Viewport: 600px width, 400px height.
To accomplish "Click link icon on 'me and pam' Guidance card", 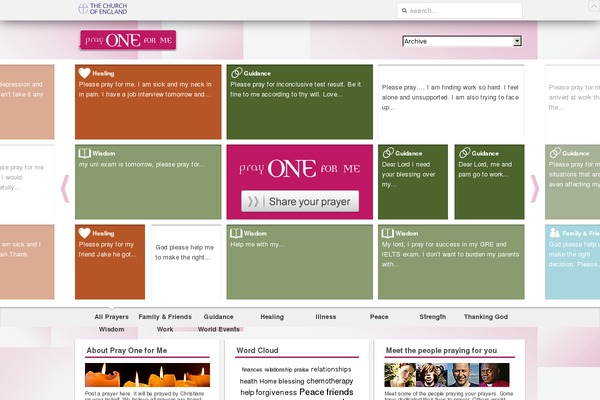I will (x=465, y=153).
